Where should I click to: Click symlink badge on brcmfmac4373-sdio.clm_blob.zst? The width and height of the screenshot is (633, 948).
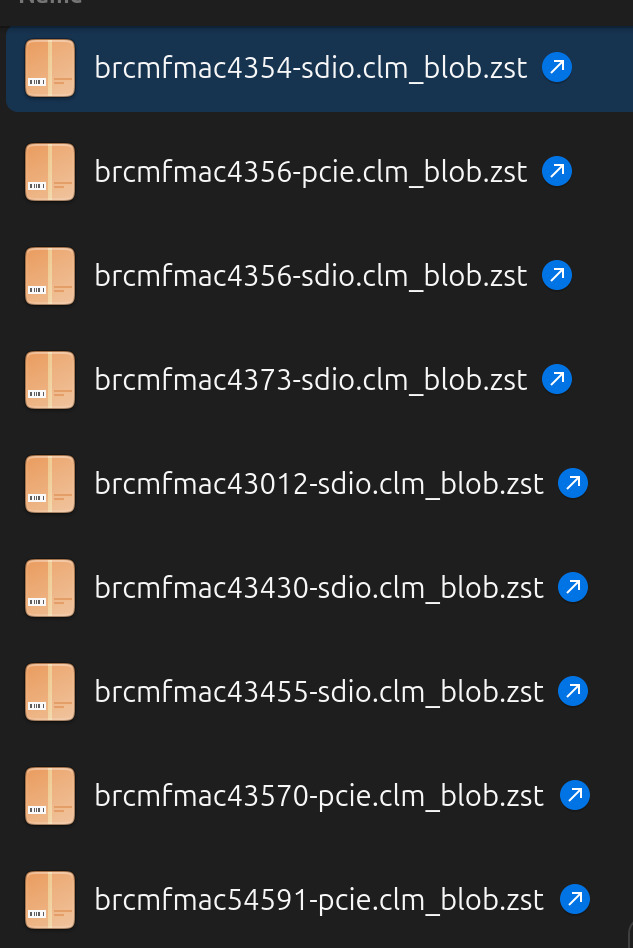[557, 379]
